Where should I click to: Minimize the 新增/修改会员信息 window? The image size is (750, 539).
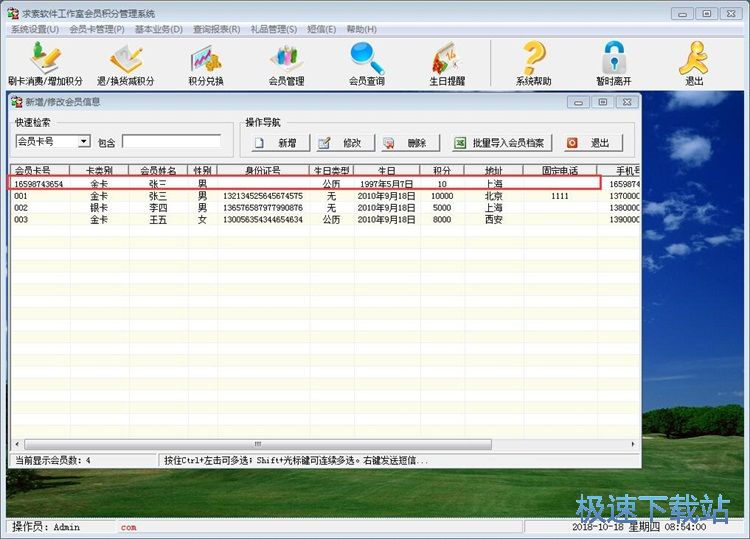click(x=578, y=102)
